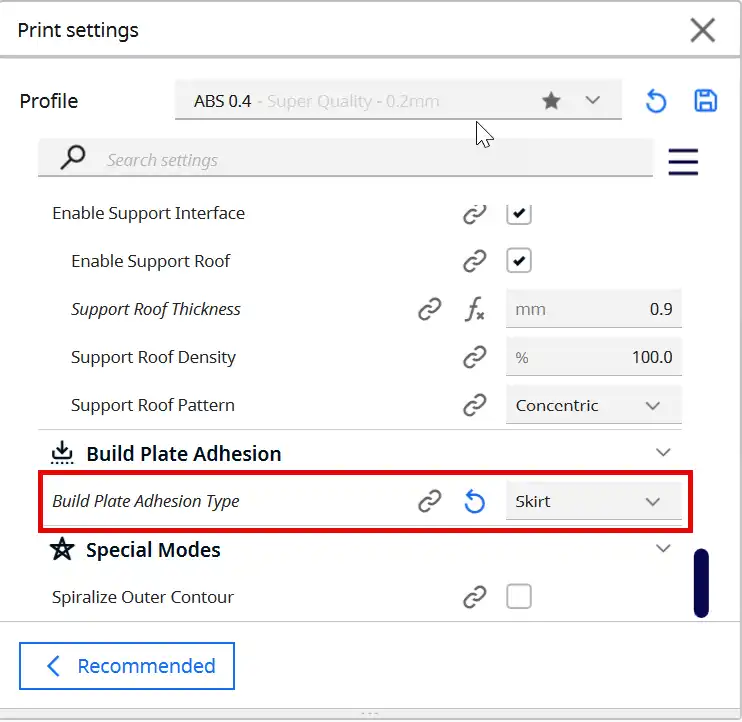
Task: Click link icon next to Build Plate Adhesion Type
Action: (x=430, y=501)
